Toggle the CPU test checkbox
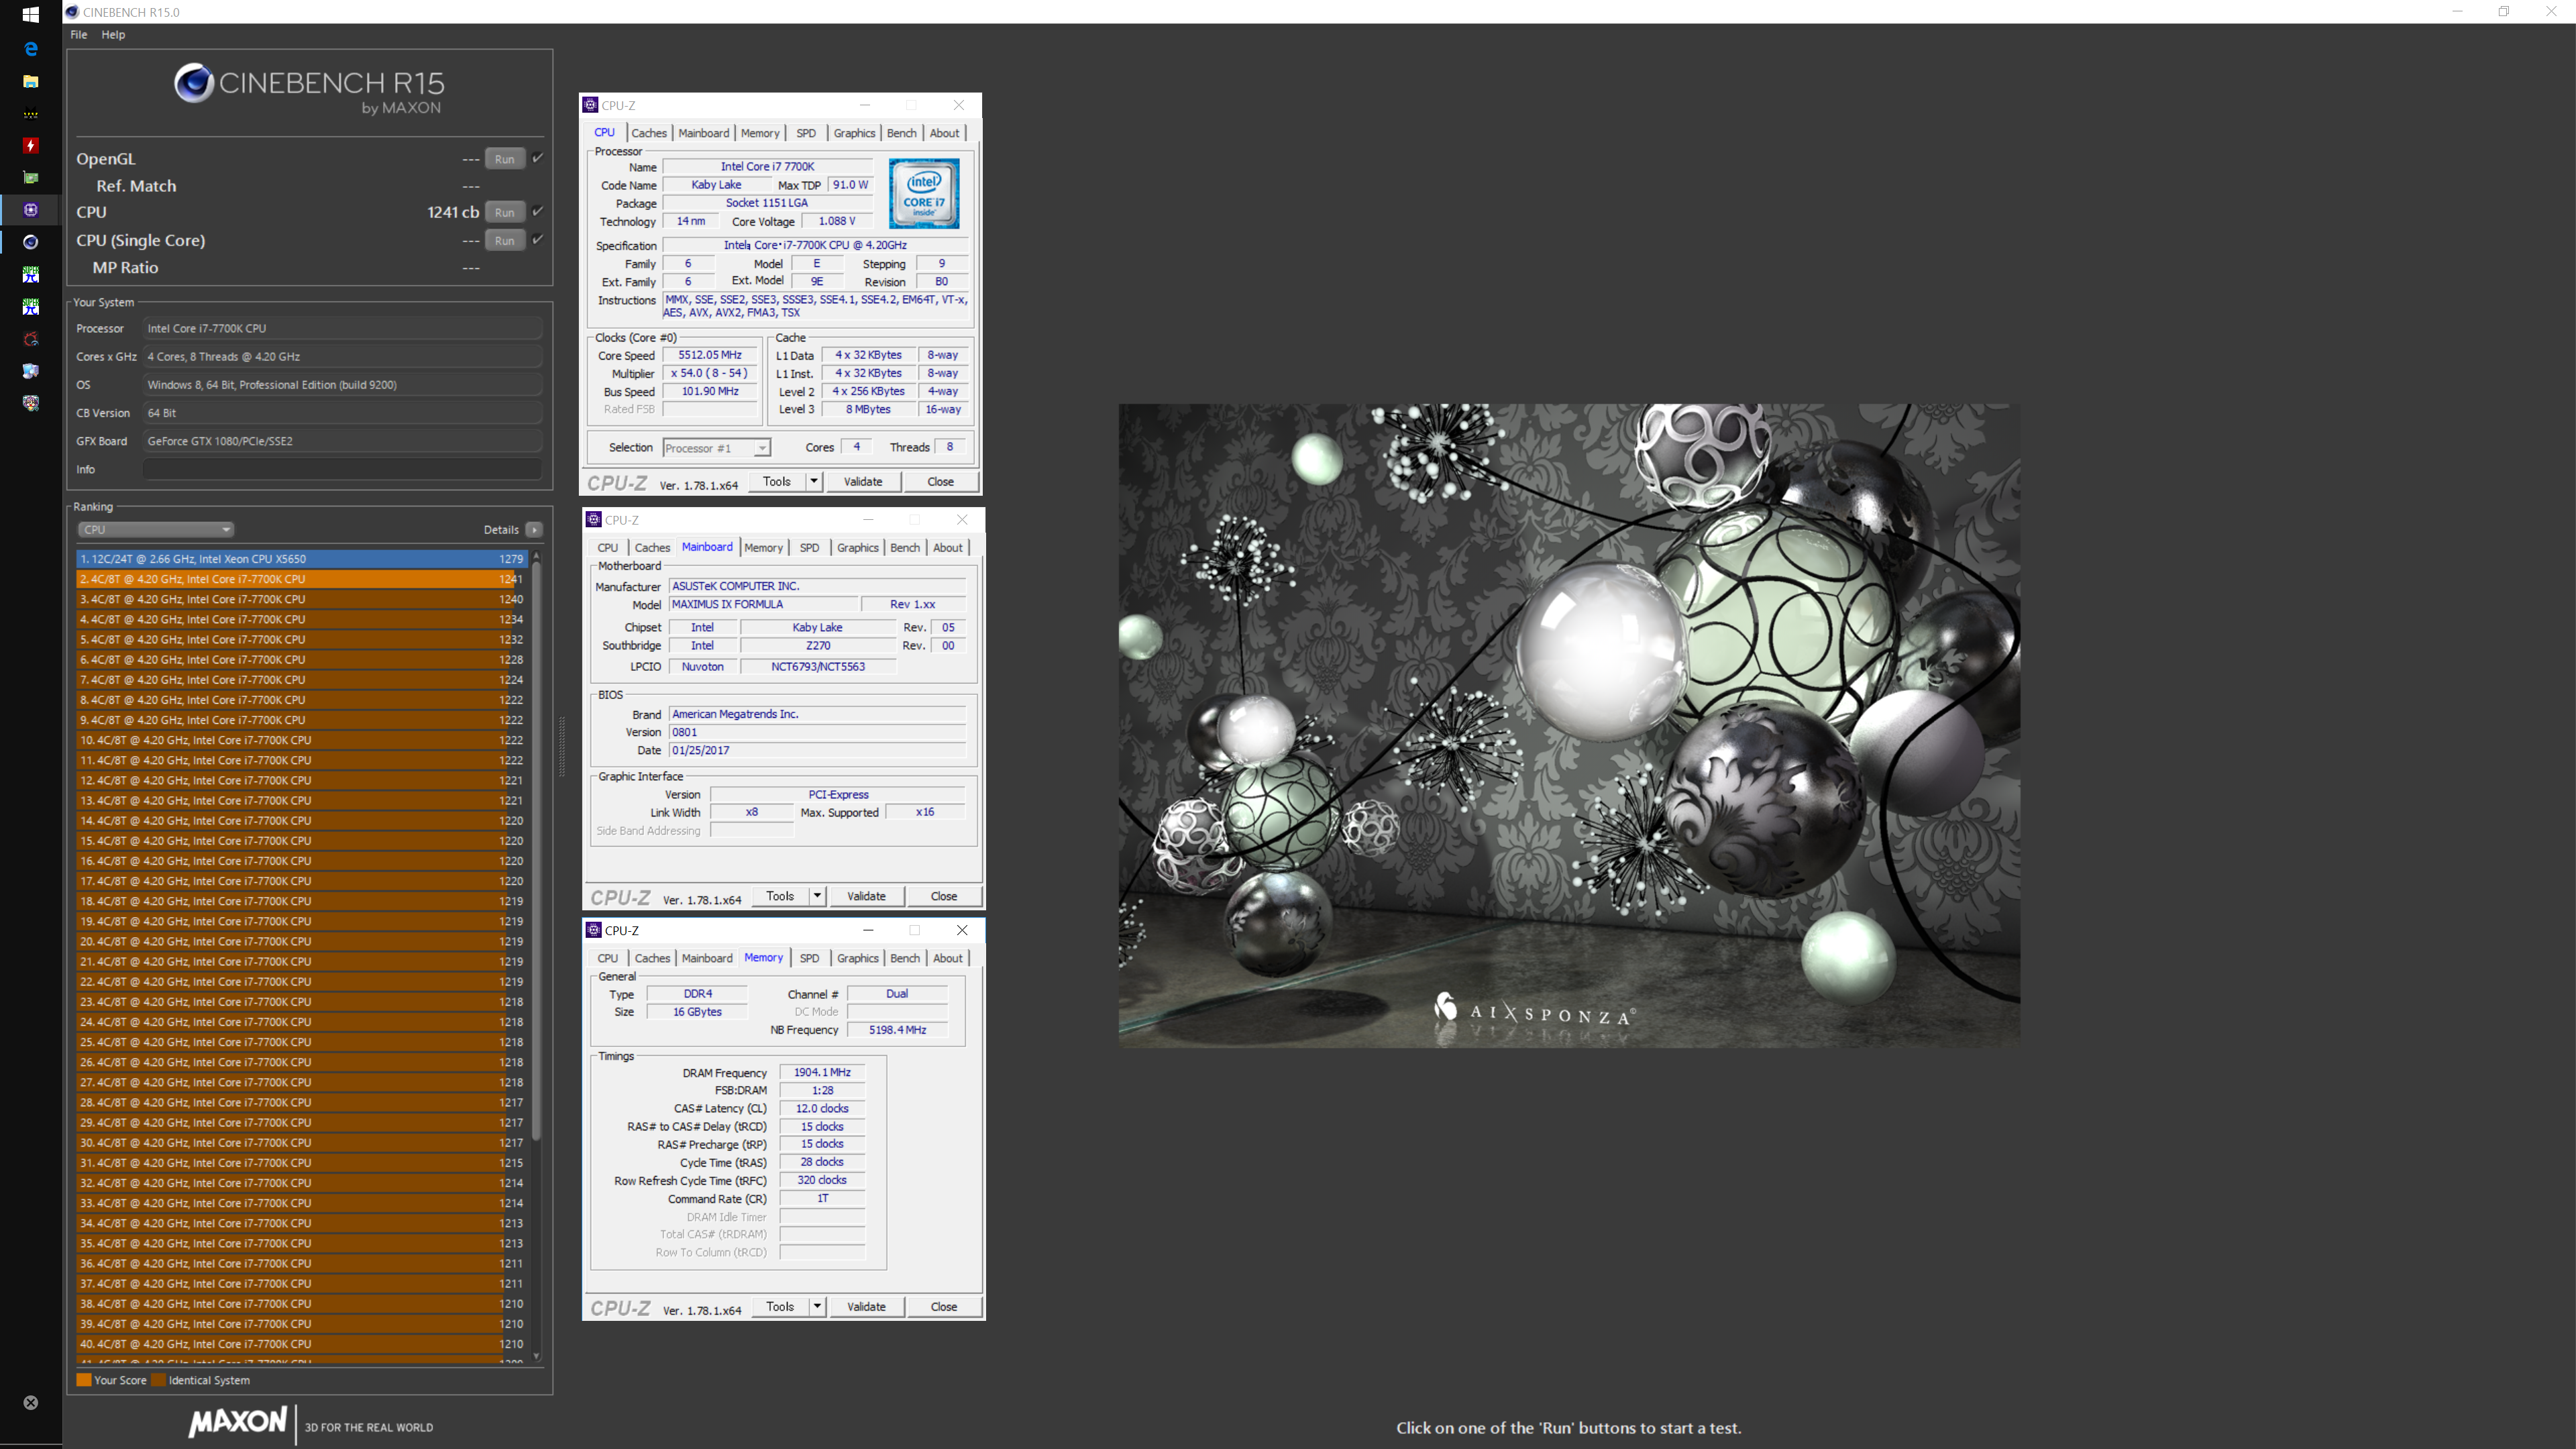 click(537, 211)
